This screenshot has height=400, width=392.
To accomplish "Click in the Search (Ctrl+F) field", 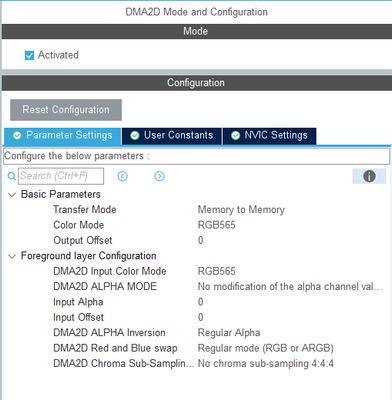I will [61, 176].
